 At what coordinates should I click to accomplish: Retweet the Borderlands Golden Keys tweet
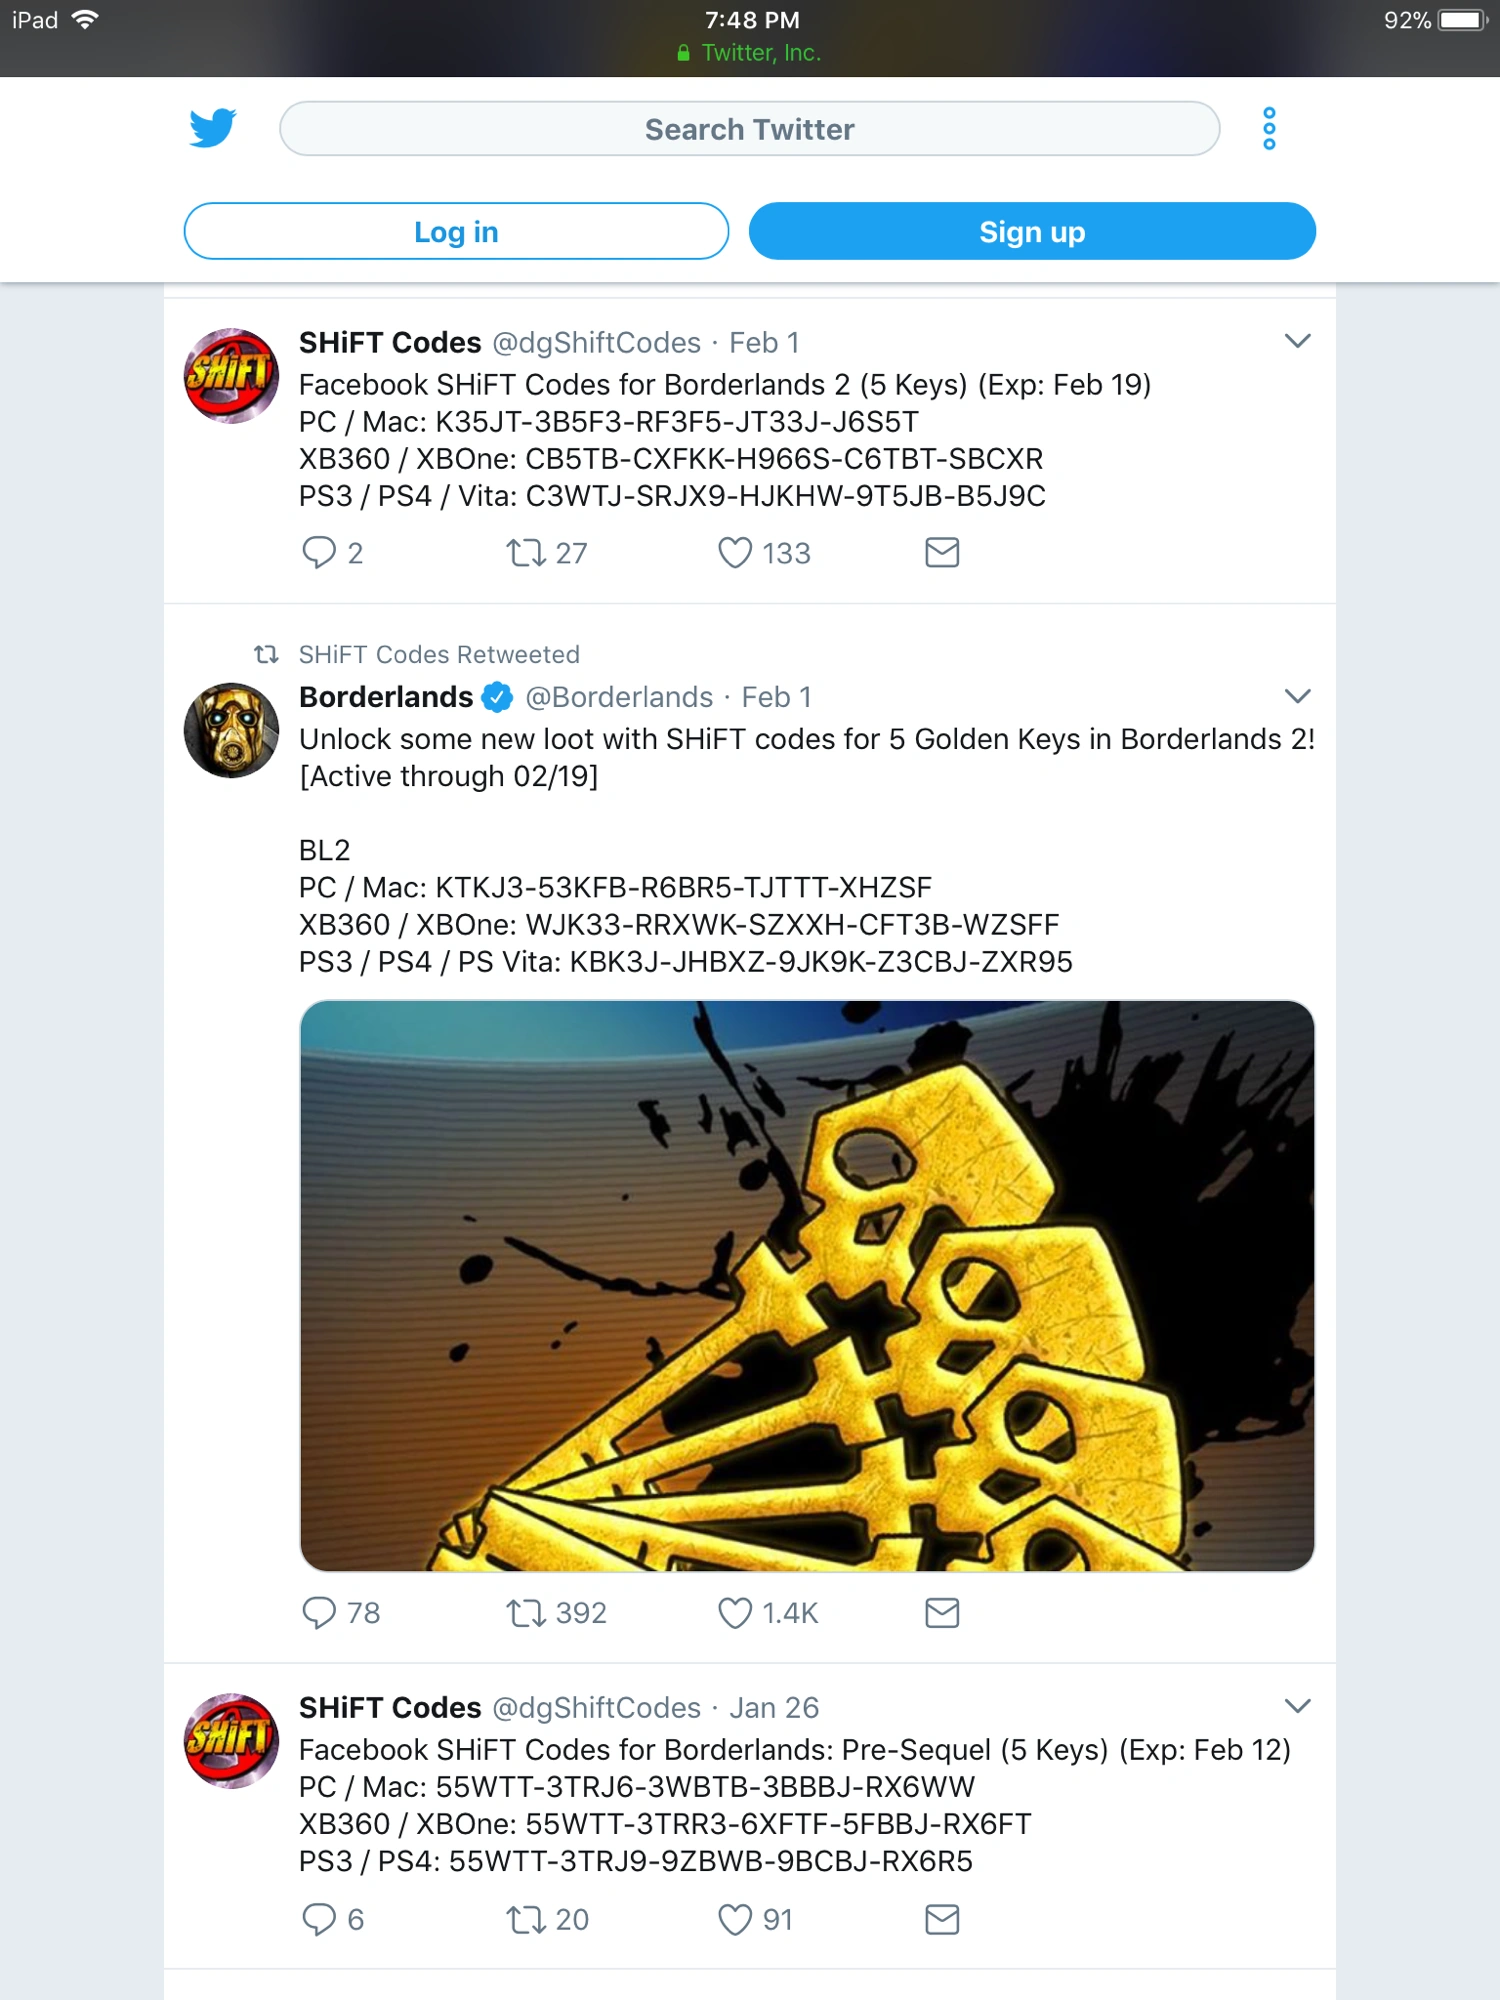(x=525, y=1613)
